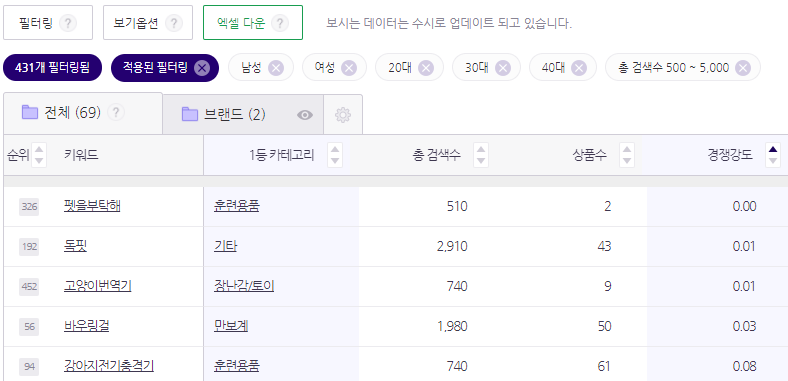Viewport: 788px width, 381px height.
Task: Open keyword link 고양이번역기
Action: pyautogui.click(x=97, y=287)
